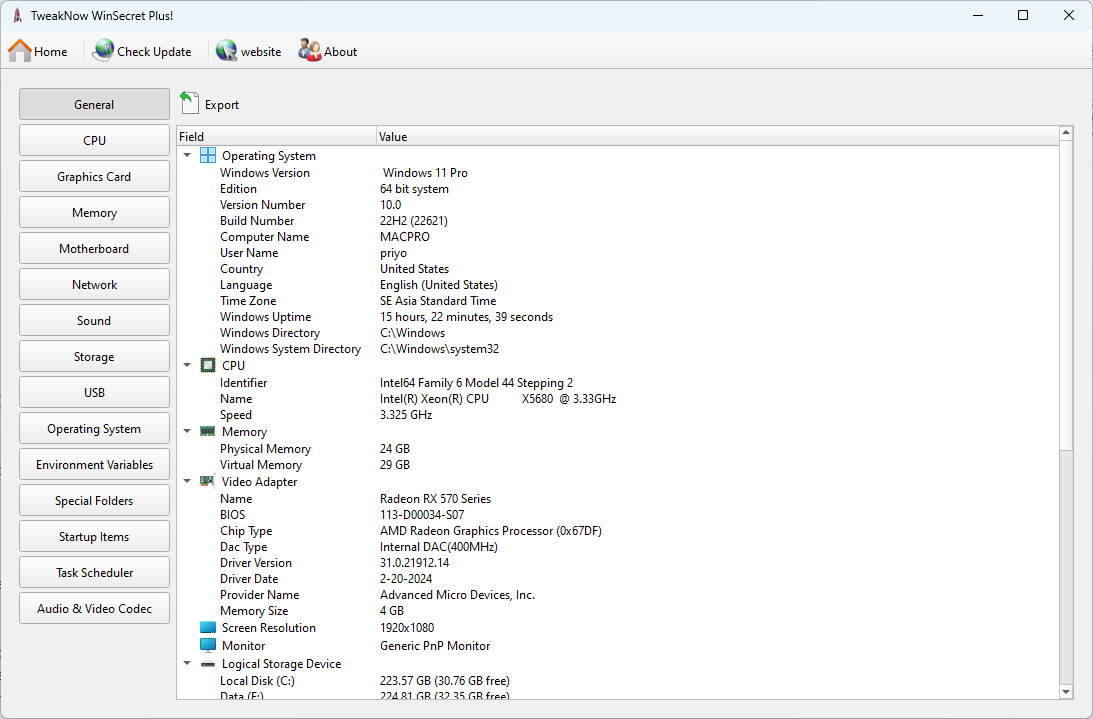The height and width of the screenshot is (719, 1093).
Task: Click the Monitor icon in tree
Action: point(208,645)
